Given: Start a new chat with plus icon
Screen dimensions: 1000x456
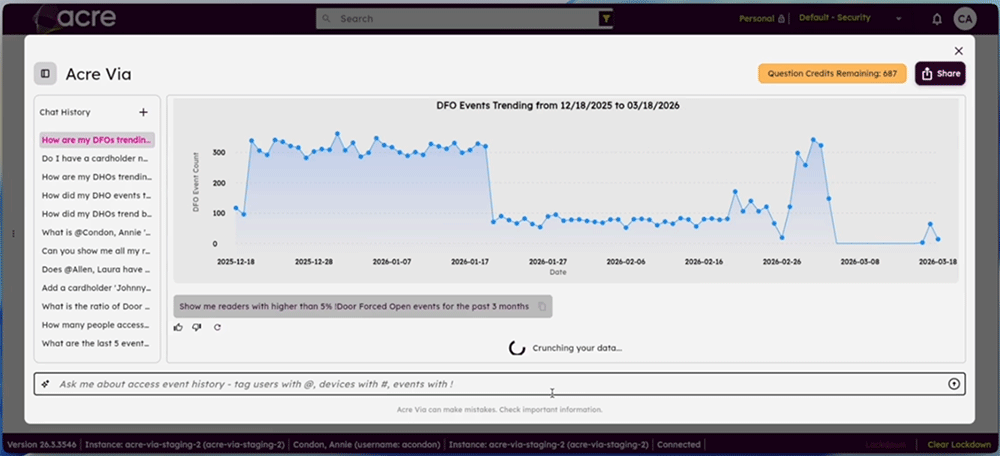Looking at the screenshot, I should [143, 112].
